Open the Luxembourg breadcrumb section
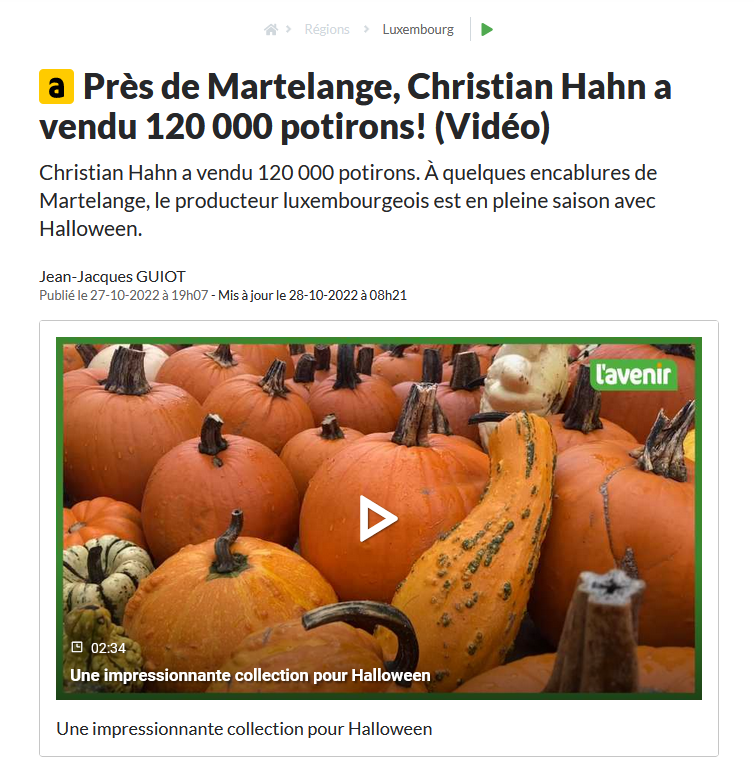754x769 pixels. tap(418, 29)
